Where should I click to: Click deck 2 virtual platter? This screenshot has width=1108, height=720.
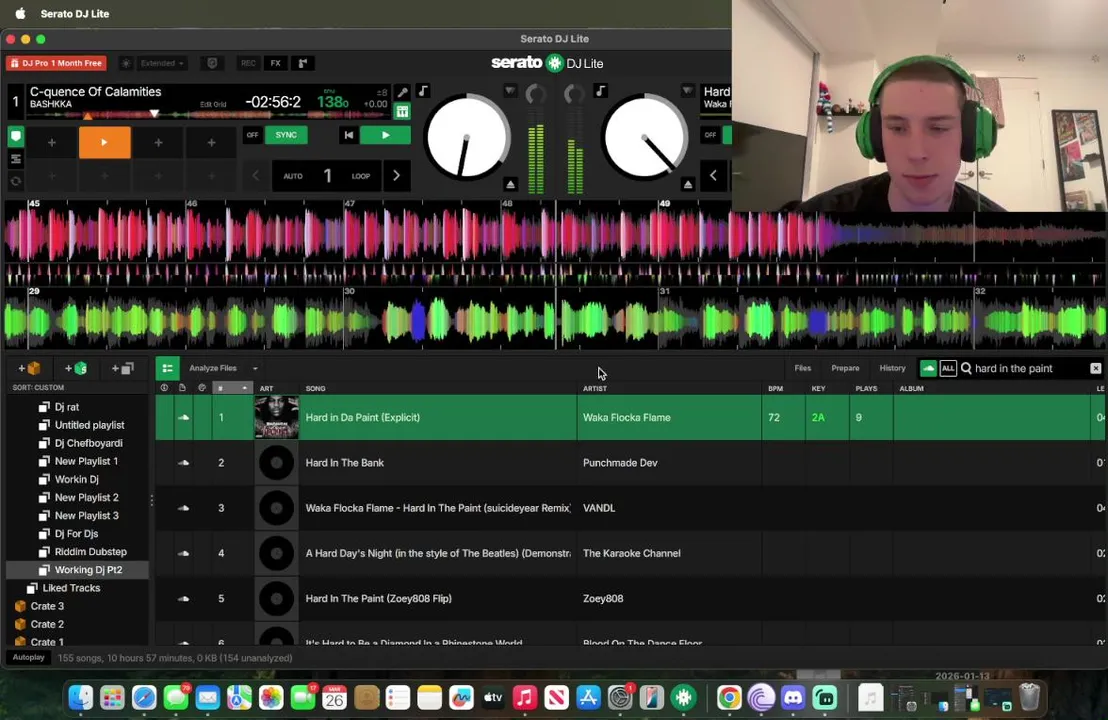pyautogui.click(x=644, y=138)
